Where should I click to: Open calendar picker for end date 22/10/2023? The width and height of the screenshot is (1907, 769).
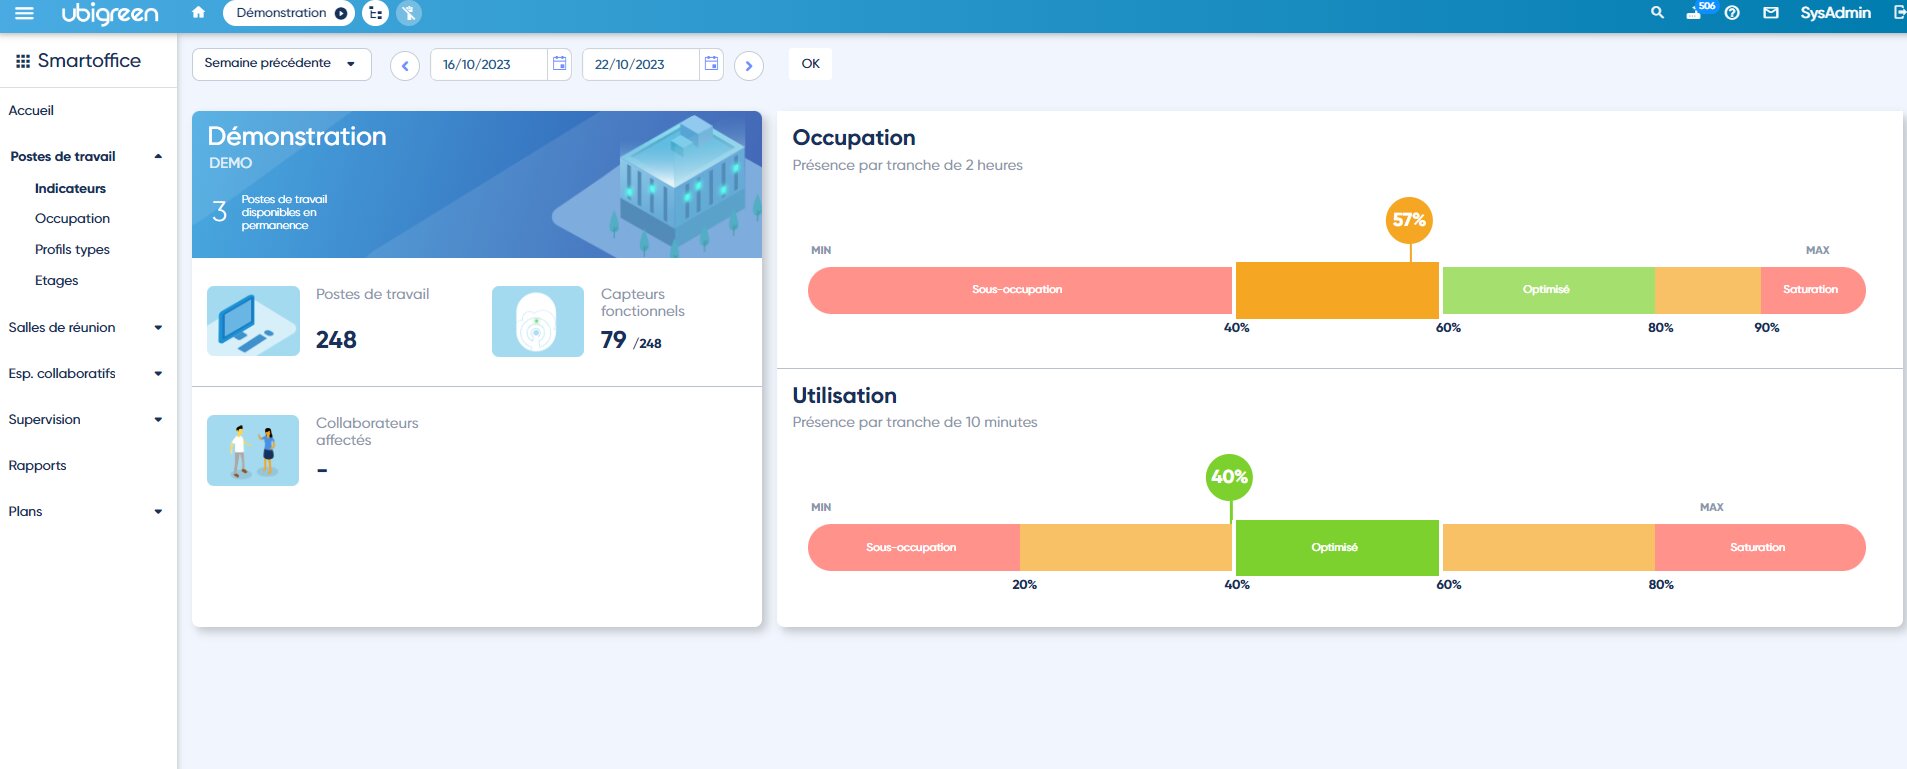coord(711,64)
